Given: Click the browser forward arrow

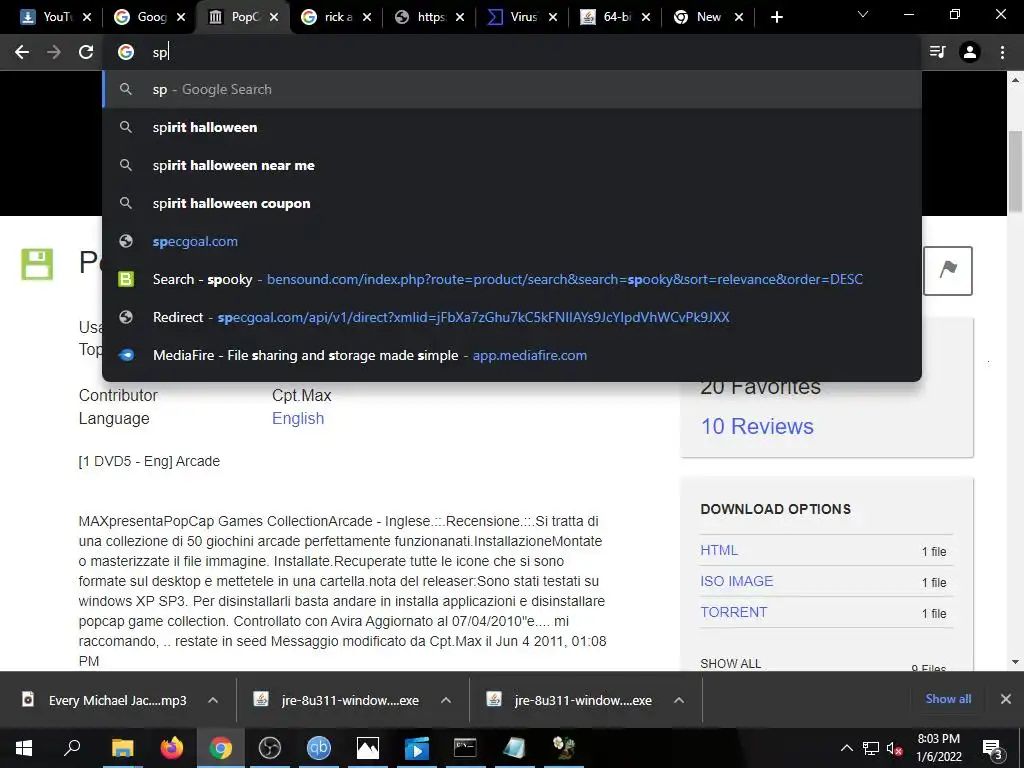Looking at the screenshot, I should click(x=54, y=52).
